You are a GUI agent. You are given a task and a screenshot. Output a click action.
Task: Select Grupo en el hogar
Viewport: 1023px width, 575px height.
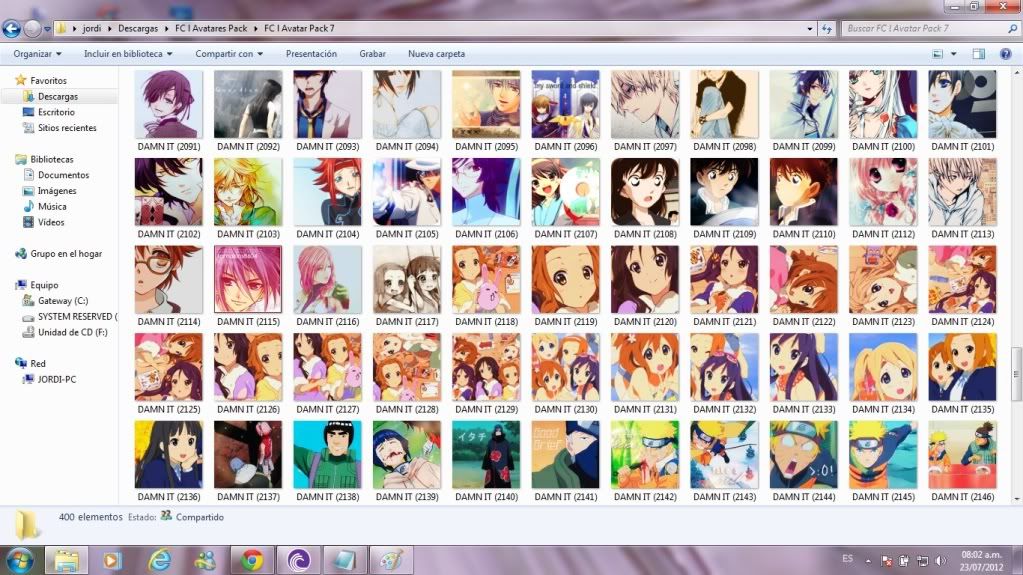tap(66, 253)
